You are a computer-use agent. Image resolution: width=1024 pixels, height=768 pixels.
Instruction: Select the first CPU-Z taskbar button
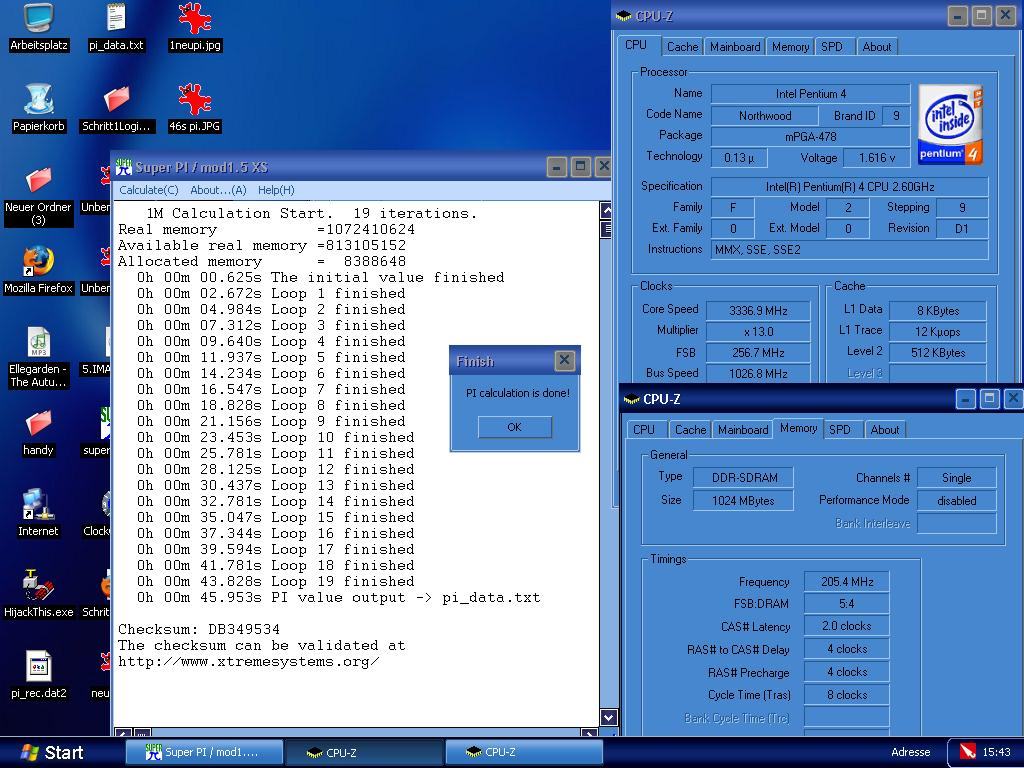point(364,752)
